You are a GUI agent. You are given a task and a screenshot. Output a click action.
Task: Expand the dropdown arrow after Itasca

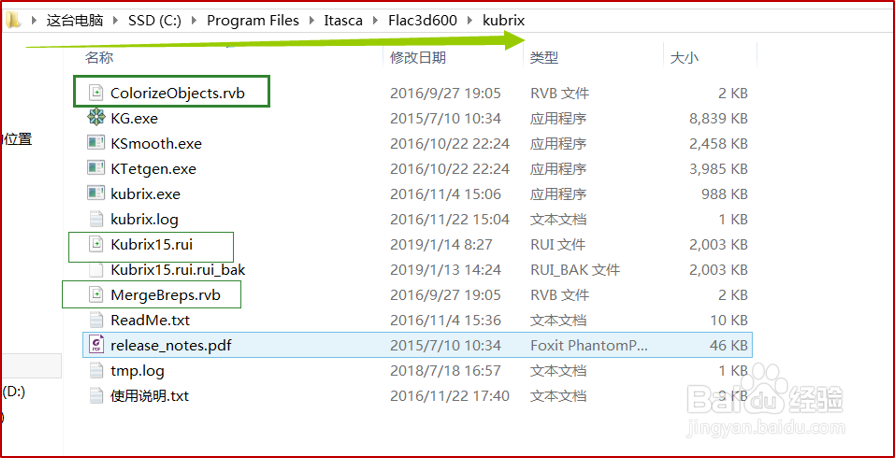click(376, 21)
